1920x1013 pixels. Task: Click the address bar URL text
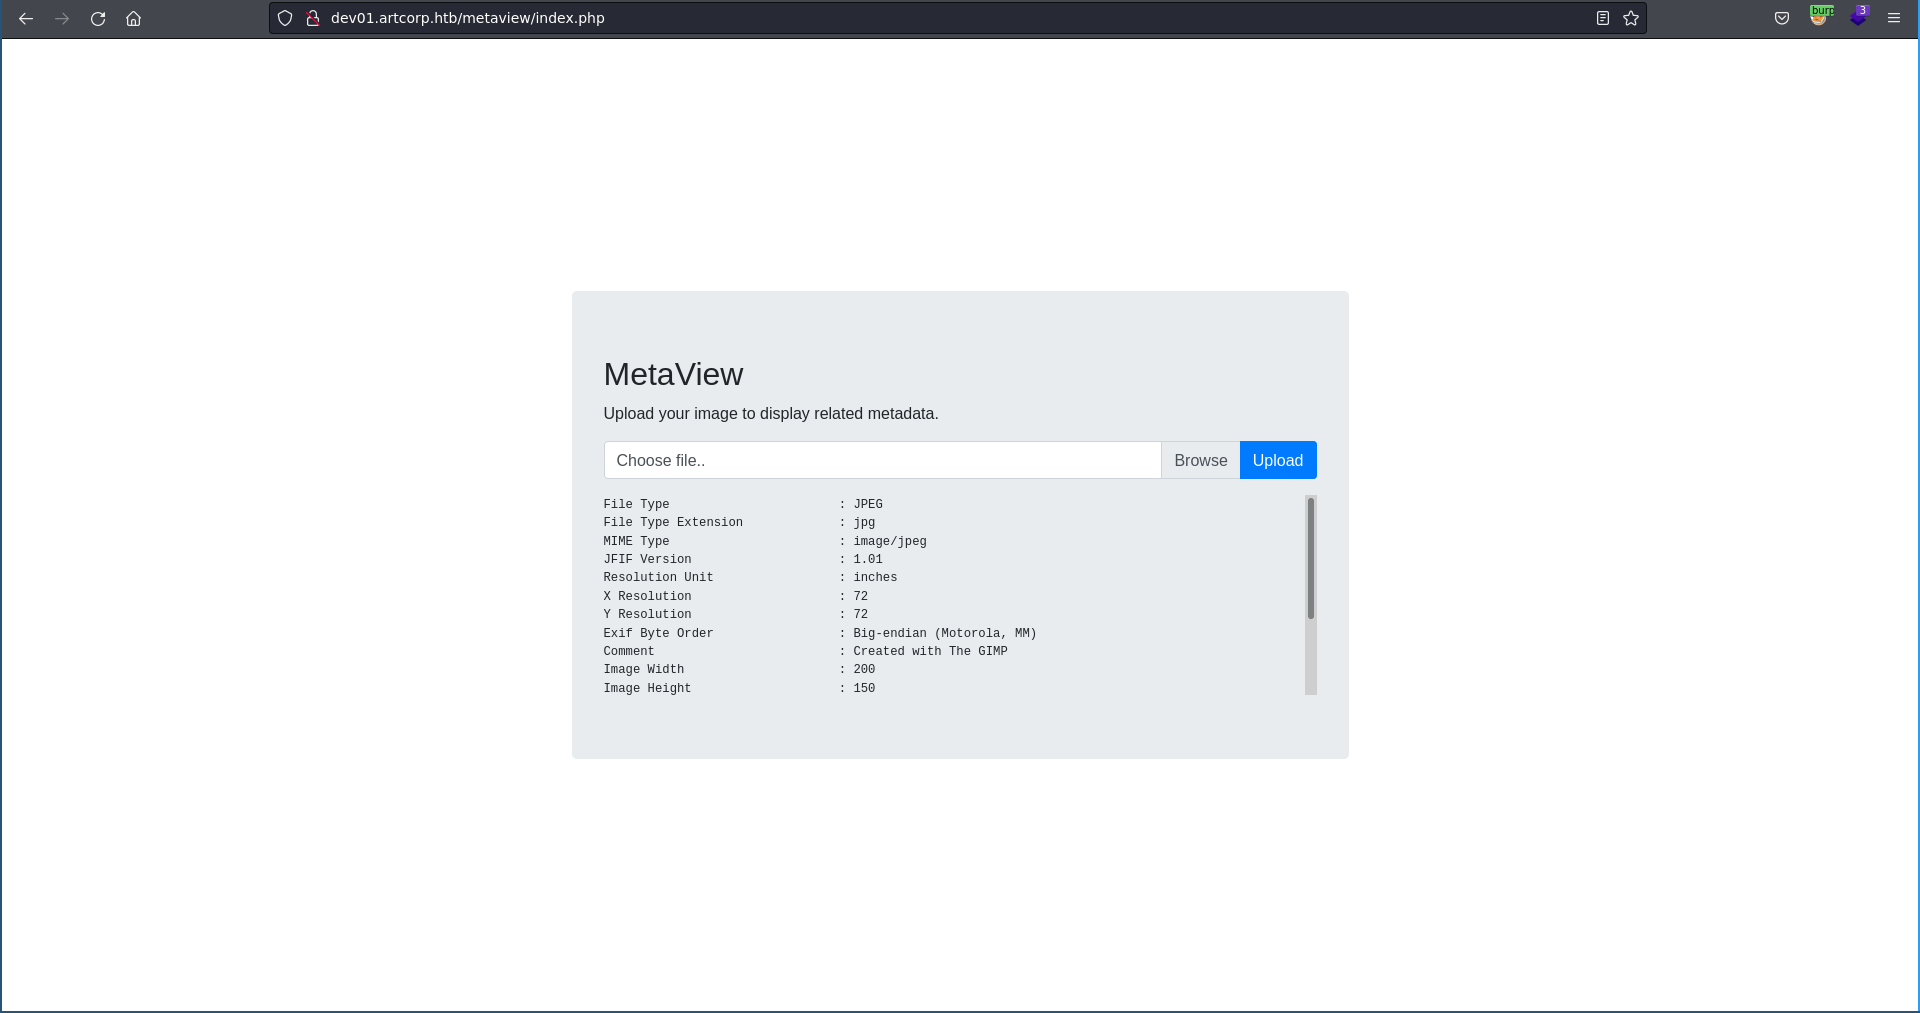click(467, 18)
